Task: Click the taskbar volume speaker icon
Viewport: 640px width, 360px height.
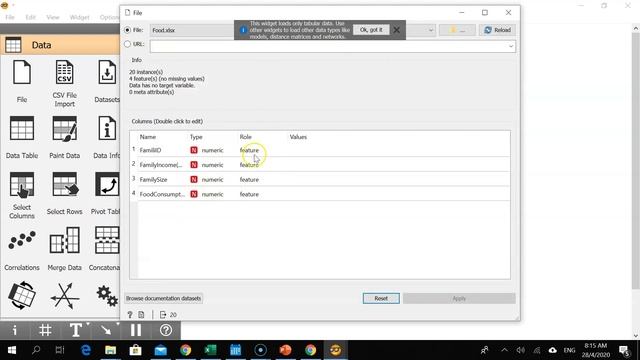Action: [520, 350]
